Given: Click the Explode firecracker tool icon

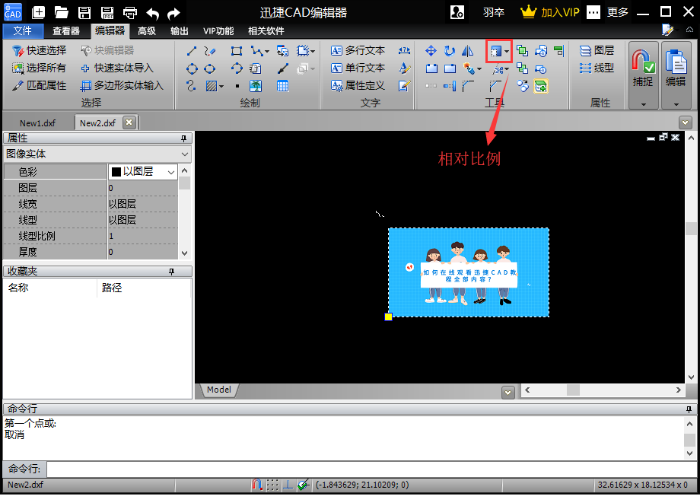Looking at the screenshot, I should [469, 69].
